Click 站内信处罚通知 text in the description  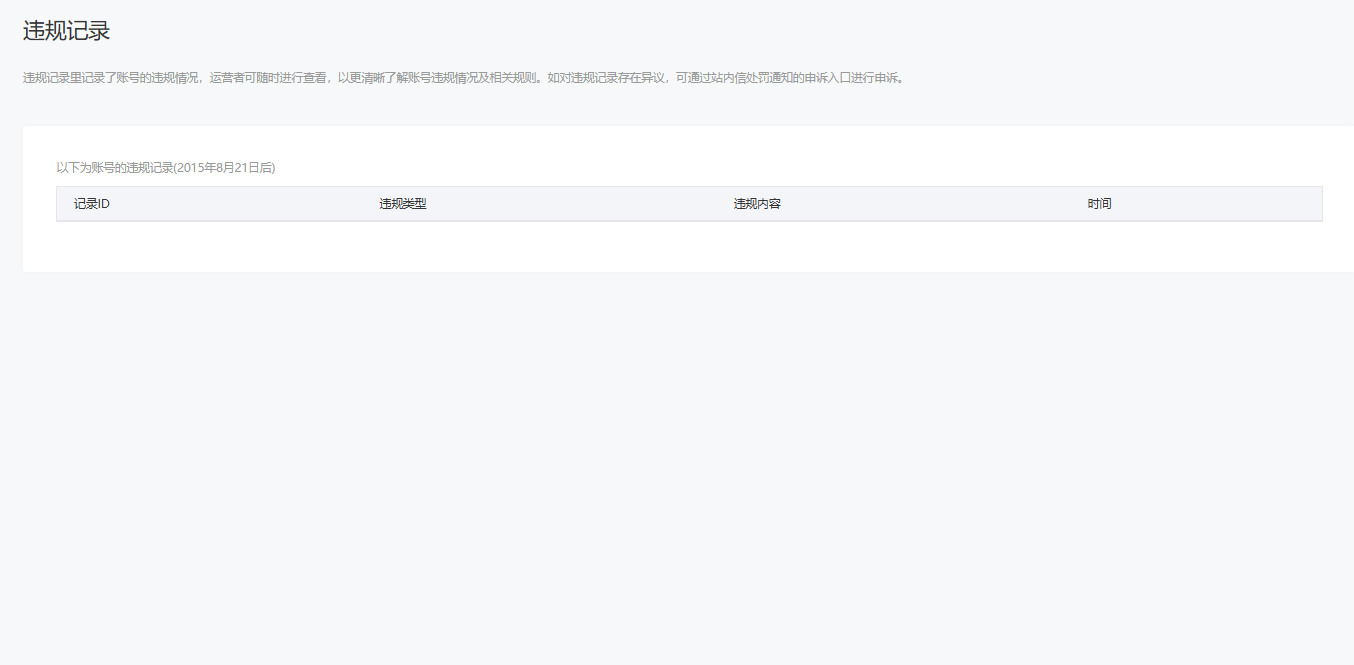tap(747, 78)
